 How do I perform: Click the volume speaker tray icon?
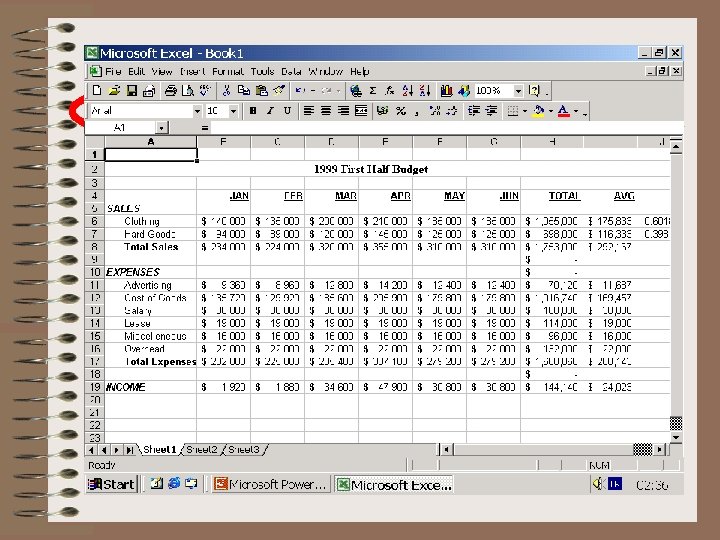597,484
